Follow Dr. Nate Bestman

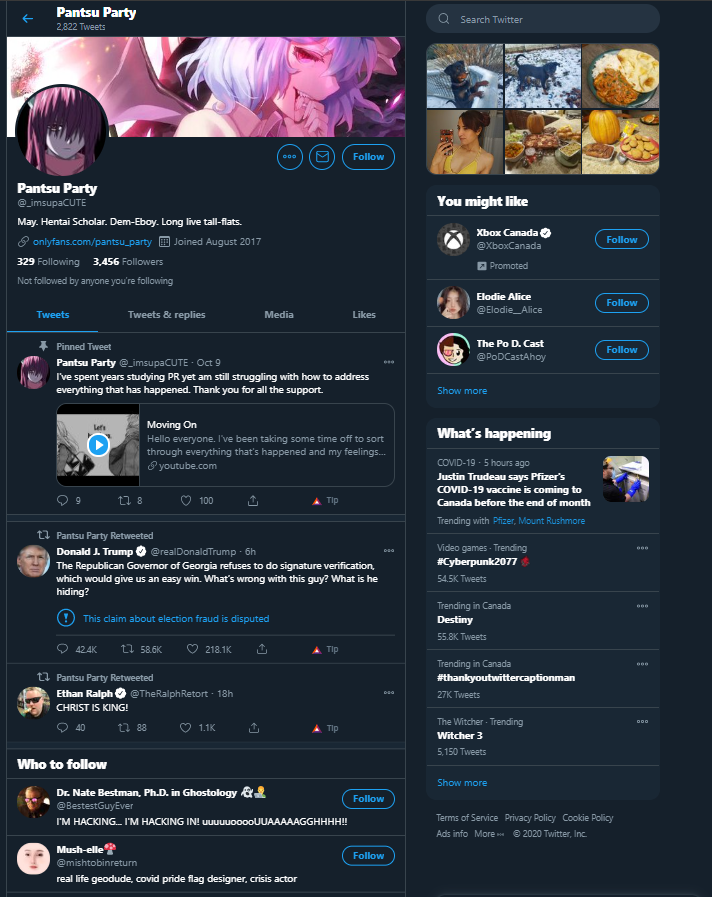click(x=368, y=799)
